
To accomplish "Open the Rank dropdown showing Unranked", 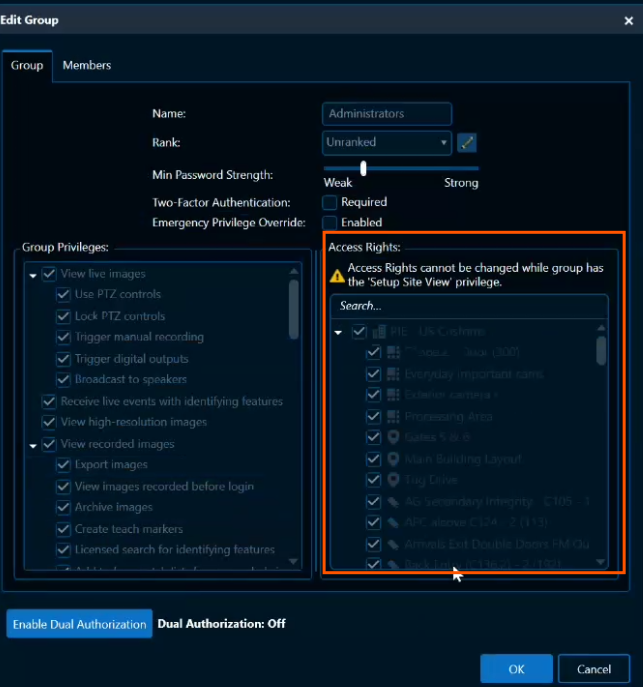I will point(387,143).
